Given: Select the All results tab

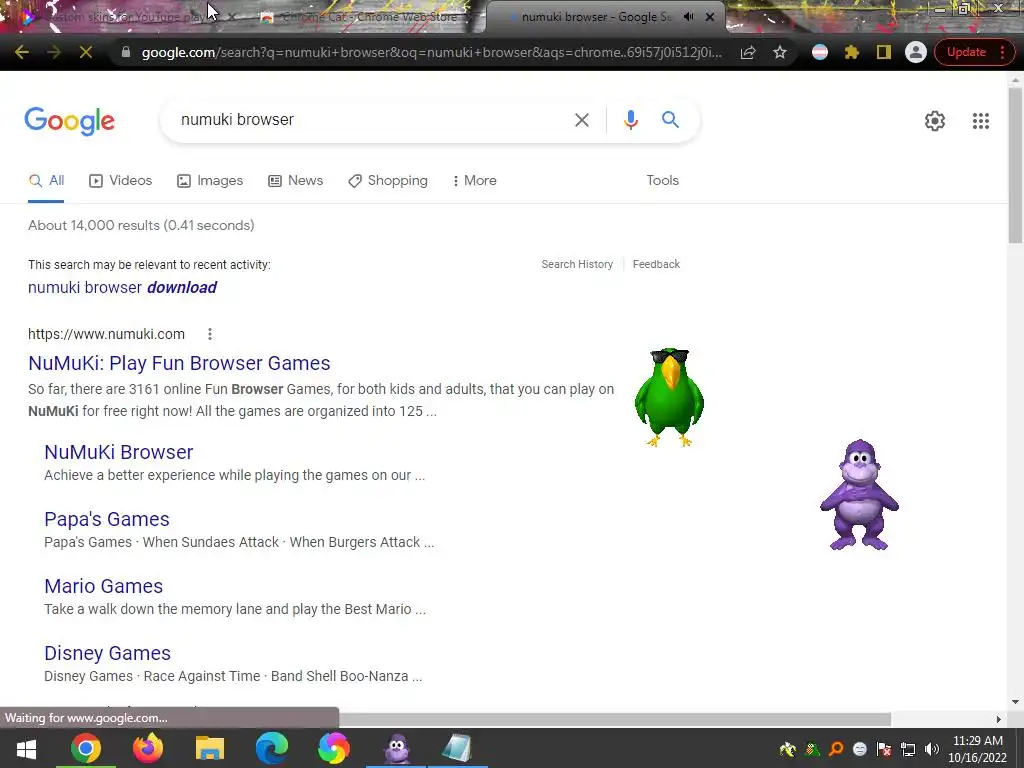Looking at the screenshot, I should [x=46, y=181].
